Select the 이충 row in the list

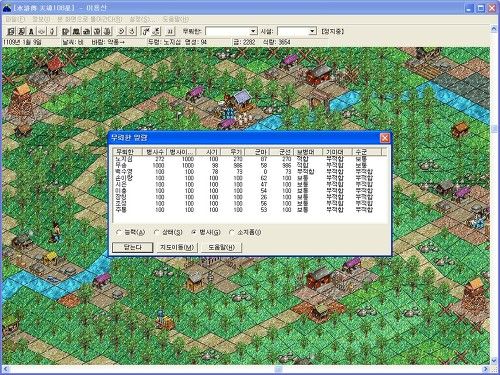pyautogui.click(x=250, y=191)
